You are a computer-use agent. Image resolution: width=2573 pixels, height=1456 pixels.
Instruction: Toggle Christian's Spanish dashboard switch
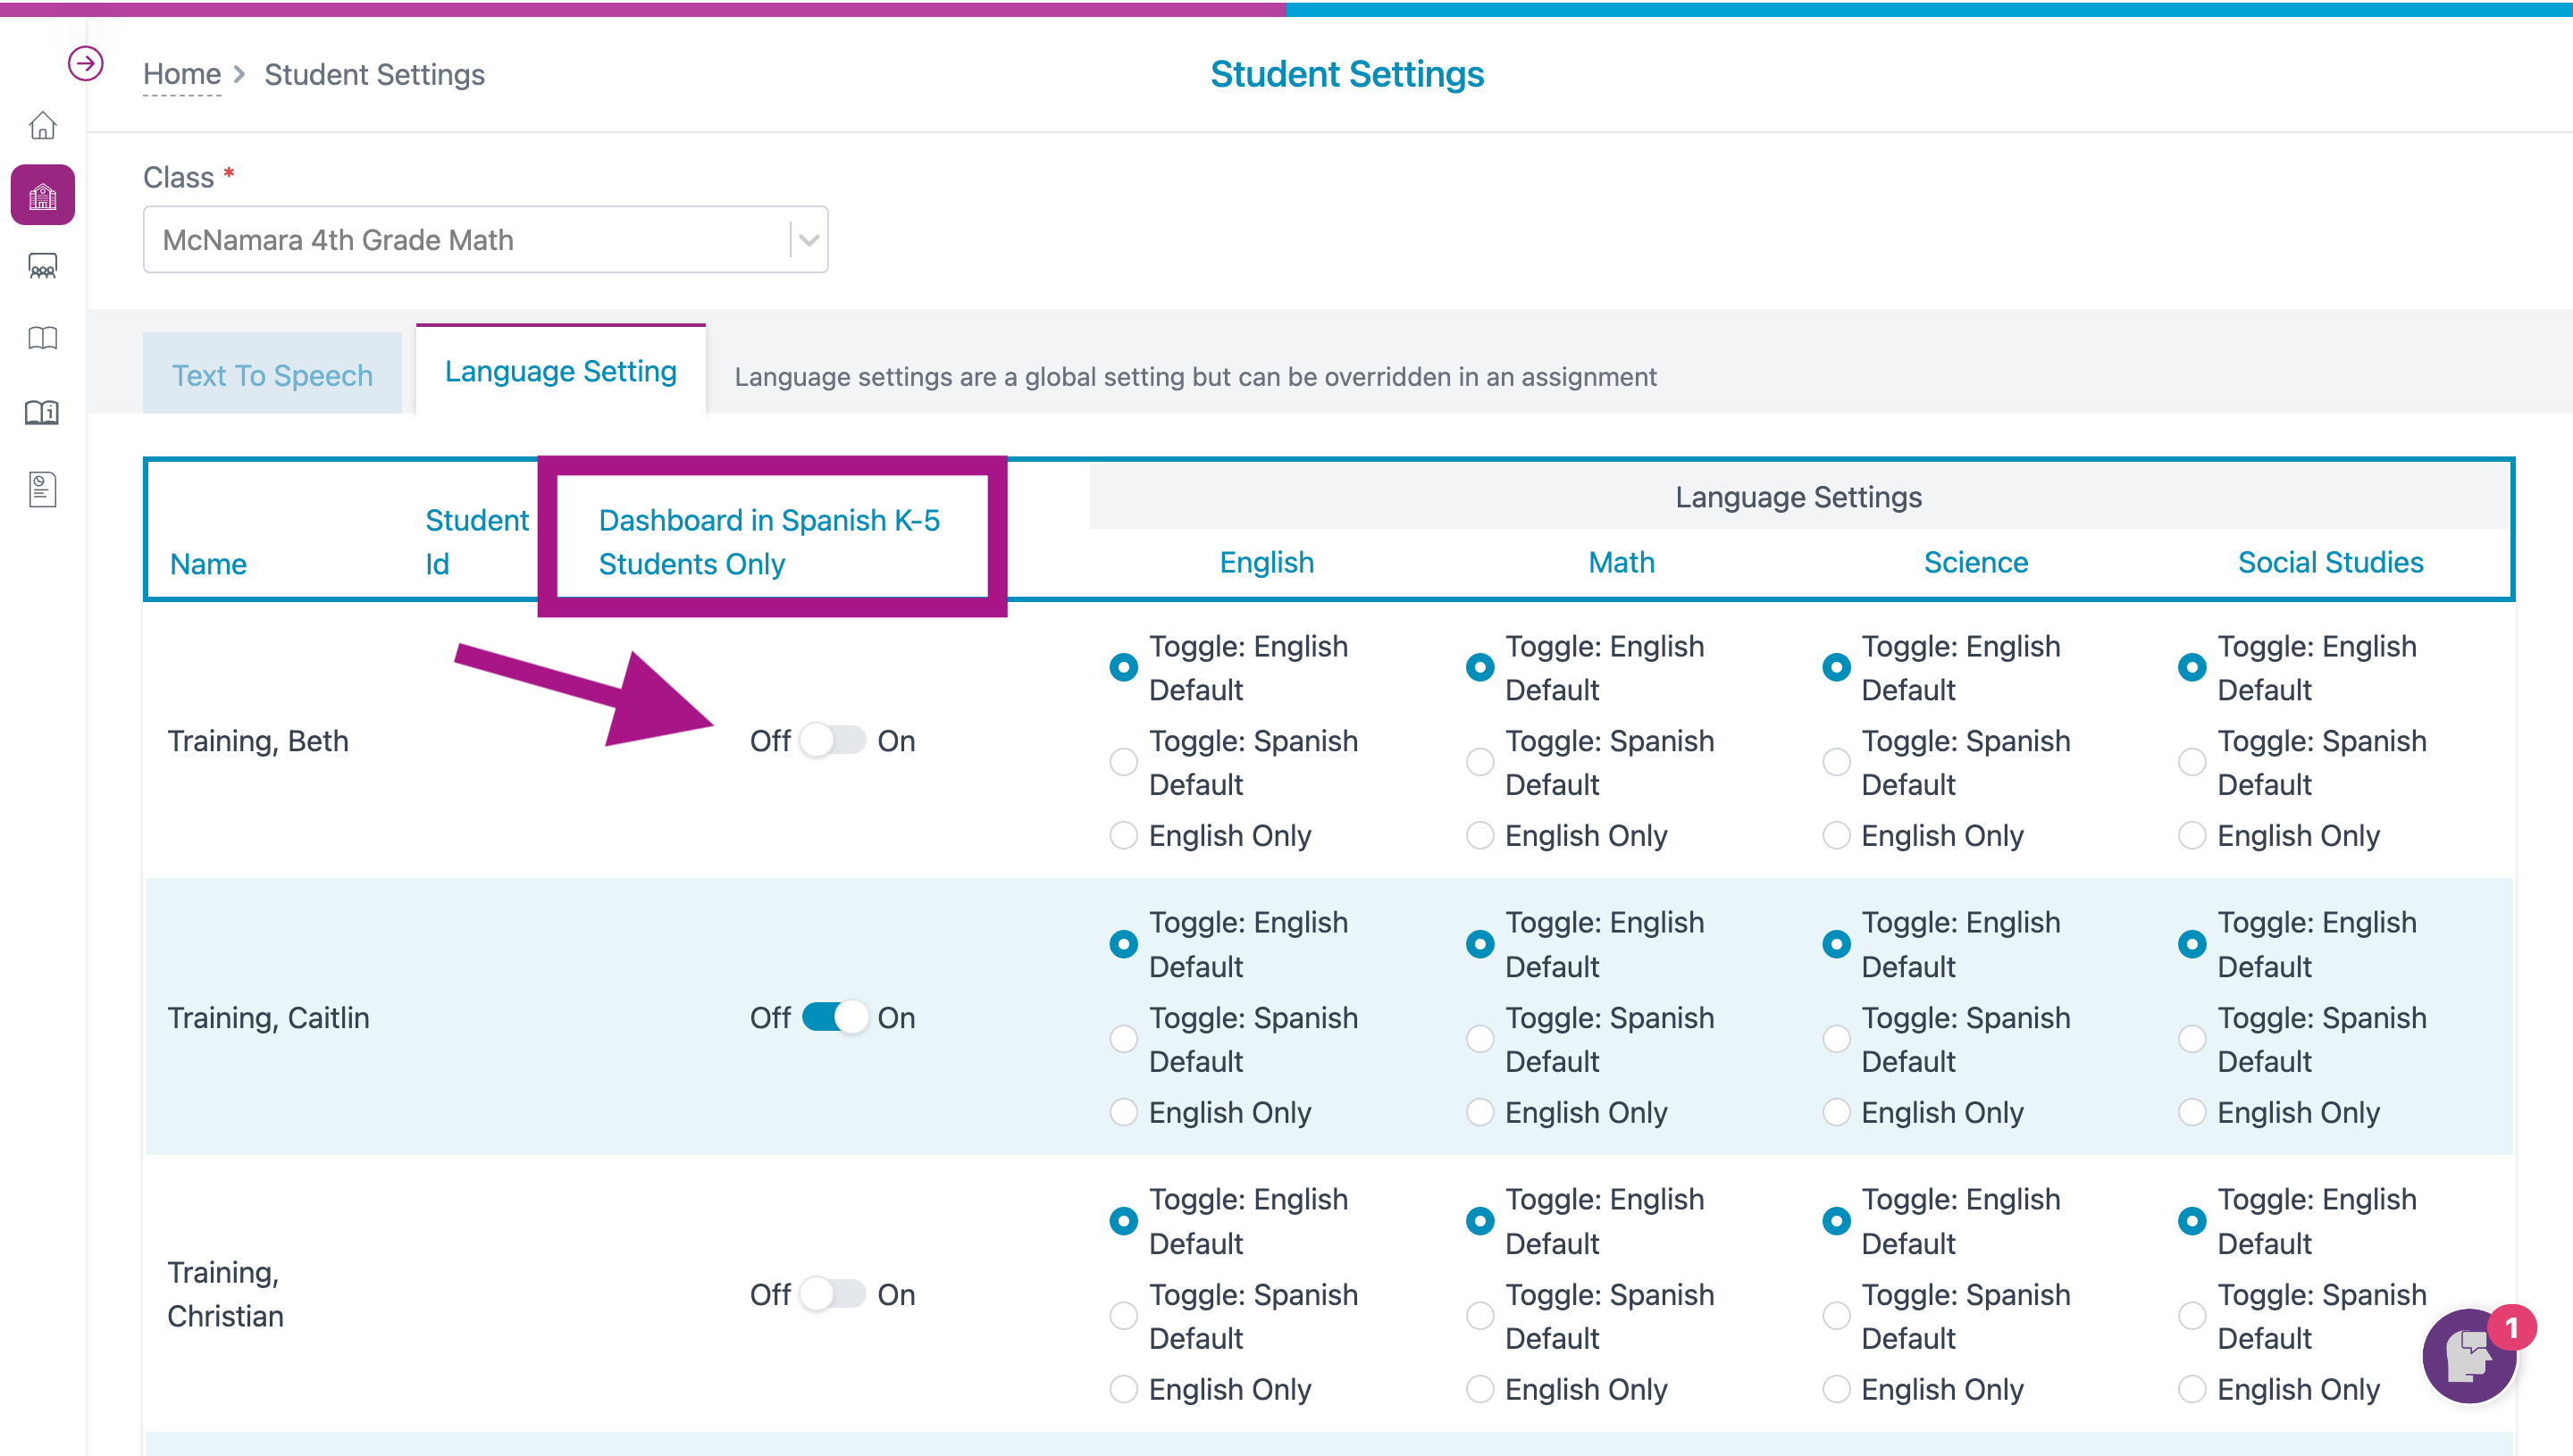(832, 1295)
